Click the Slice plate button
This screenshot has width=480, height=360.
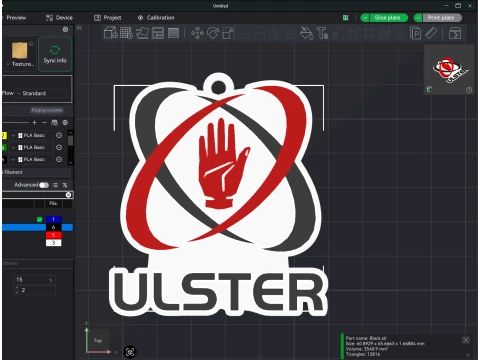pyautogui.click(x=388, y=18)
